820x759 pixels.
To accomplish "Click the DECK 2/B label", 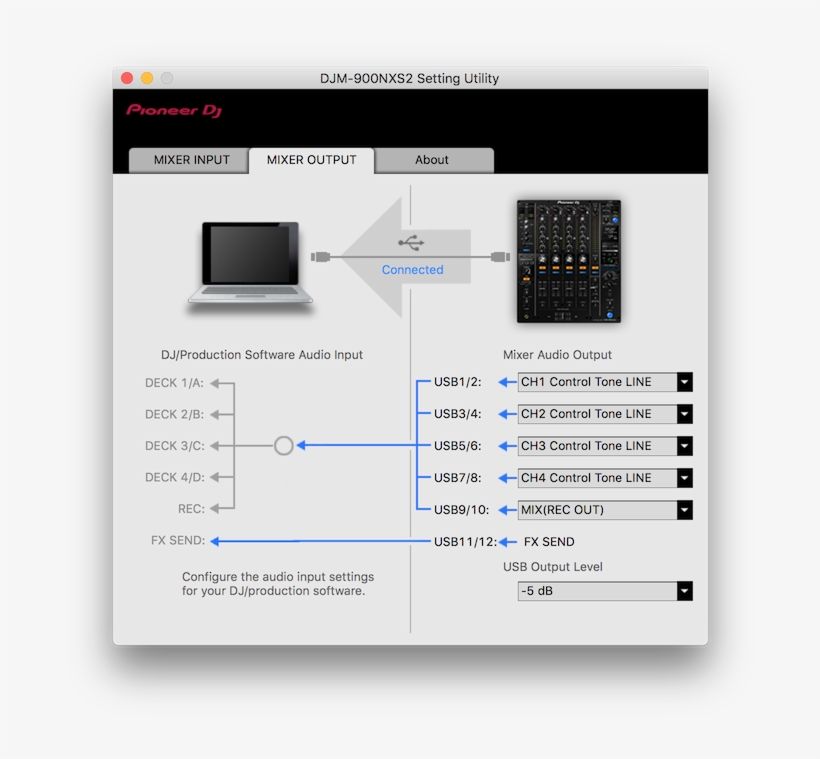I will (x=174, y=414).
